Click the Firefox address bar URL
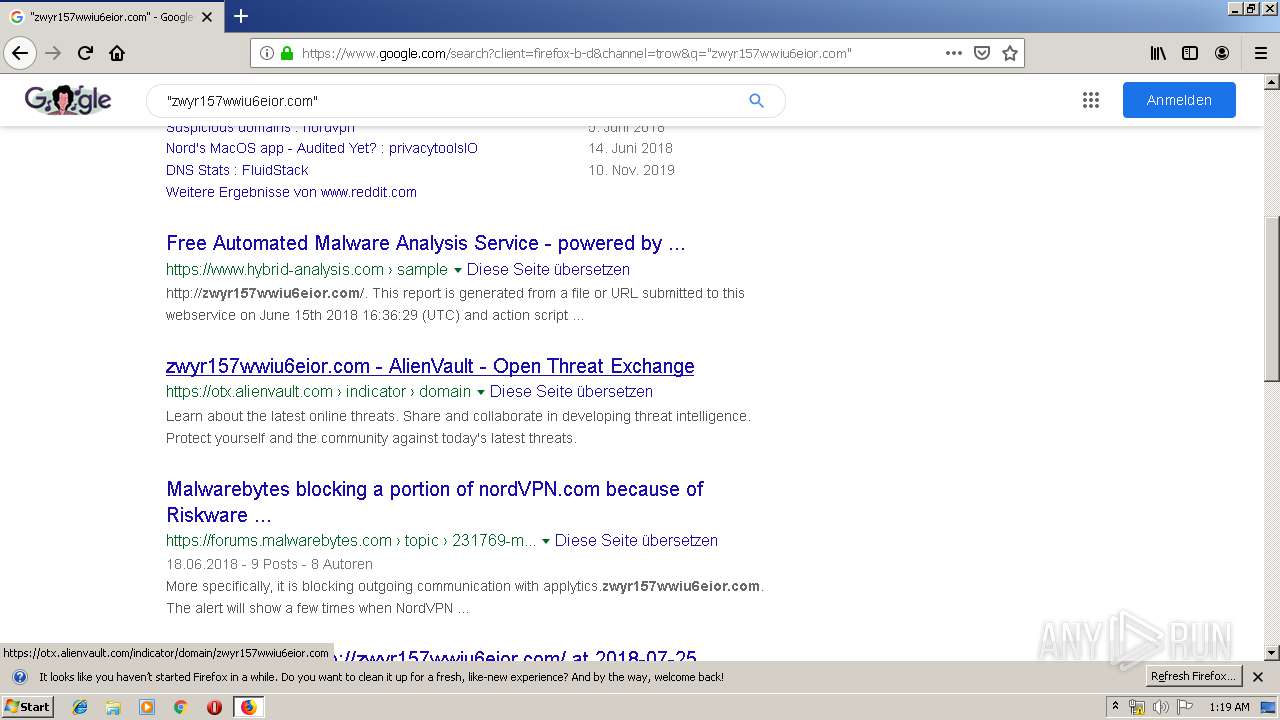This screenshot has width=1280, height=720. (x=576, y=53)
